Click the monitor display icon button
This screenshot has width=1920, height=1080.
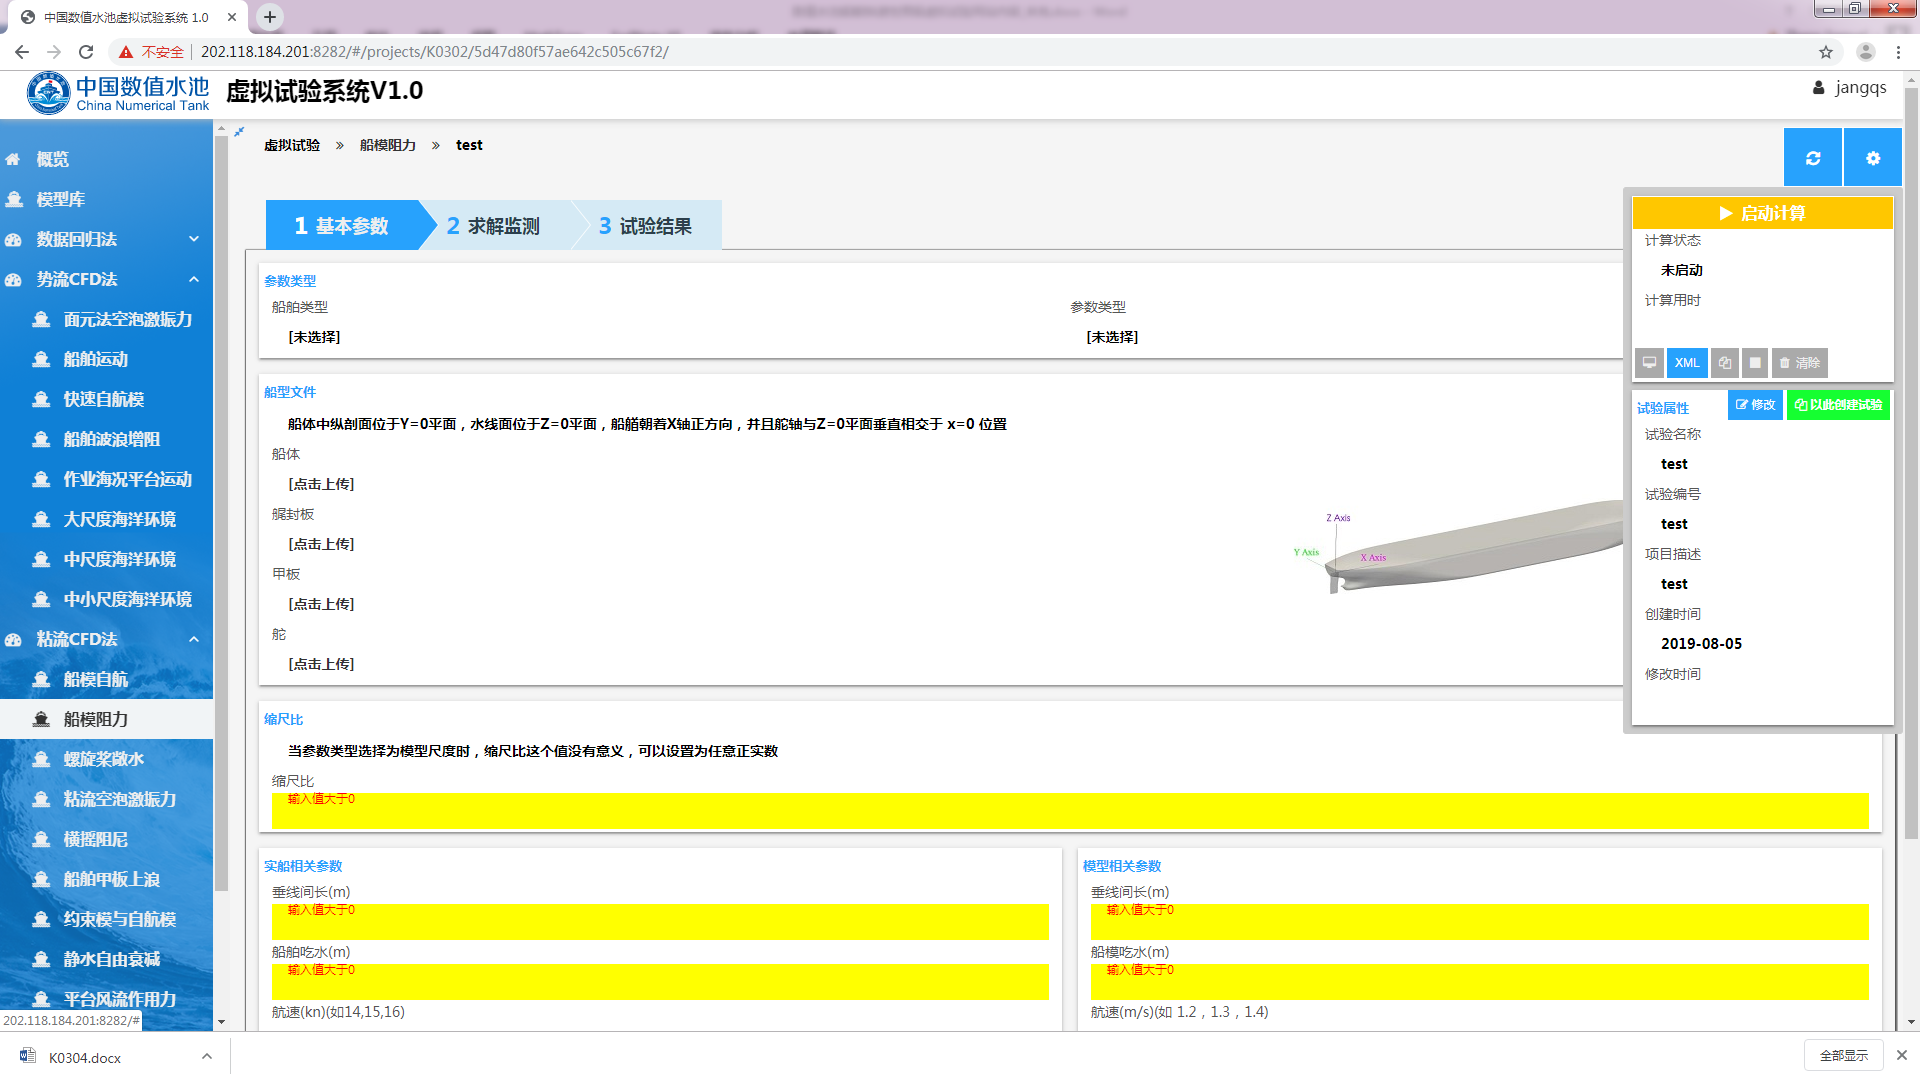pyautogui.click(x=1649, y=363)
